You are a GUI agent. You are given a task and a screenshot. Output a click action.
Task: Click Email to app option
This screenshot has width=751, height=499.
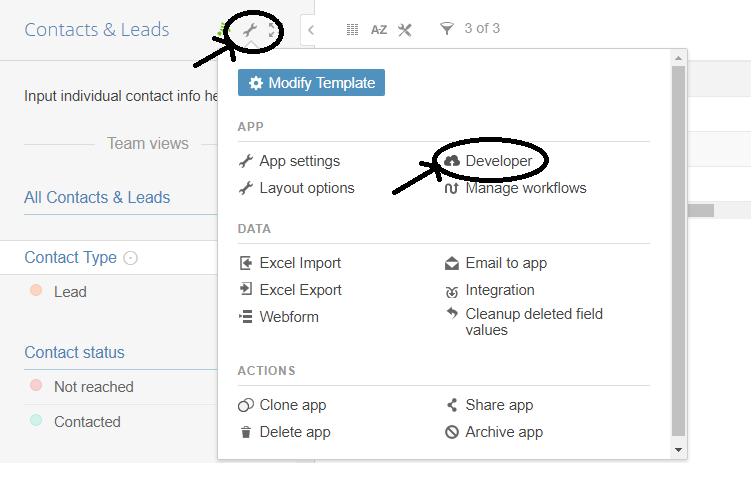pyautogui.click(x=506, y=263)
